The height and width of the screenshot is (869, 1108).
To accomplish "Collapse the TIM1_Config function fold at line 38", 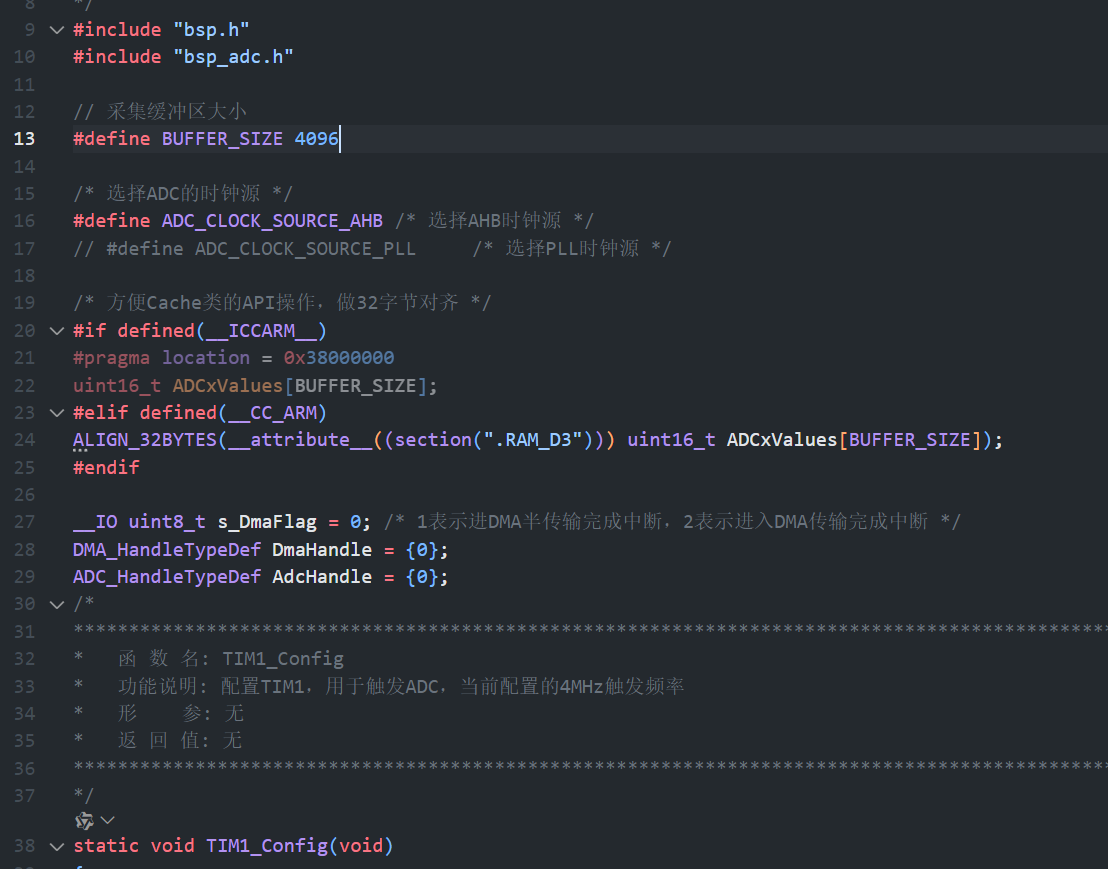I will pyautogui.click(x=57, y=846).
